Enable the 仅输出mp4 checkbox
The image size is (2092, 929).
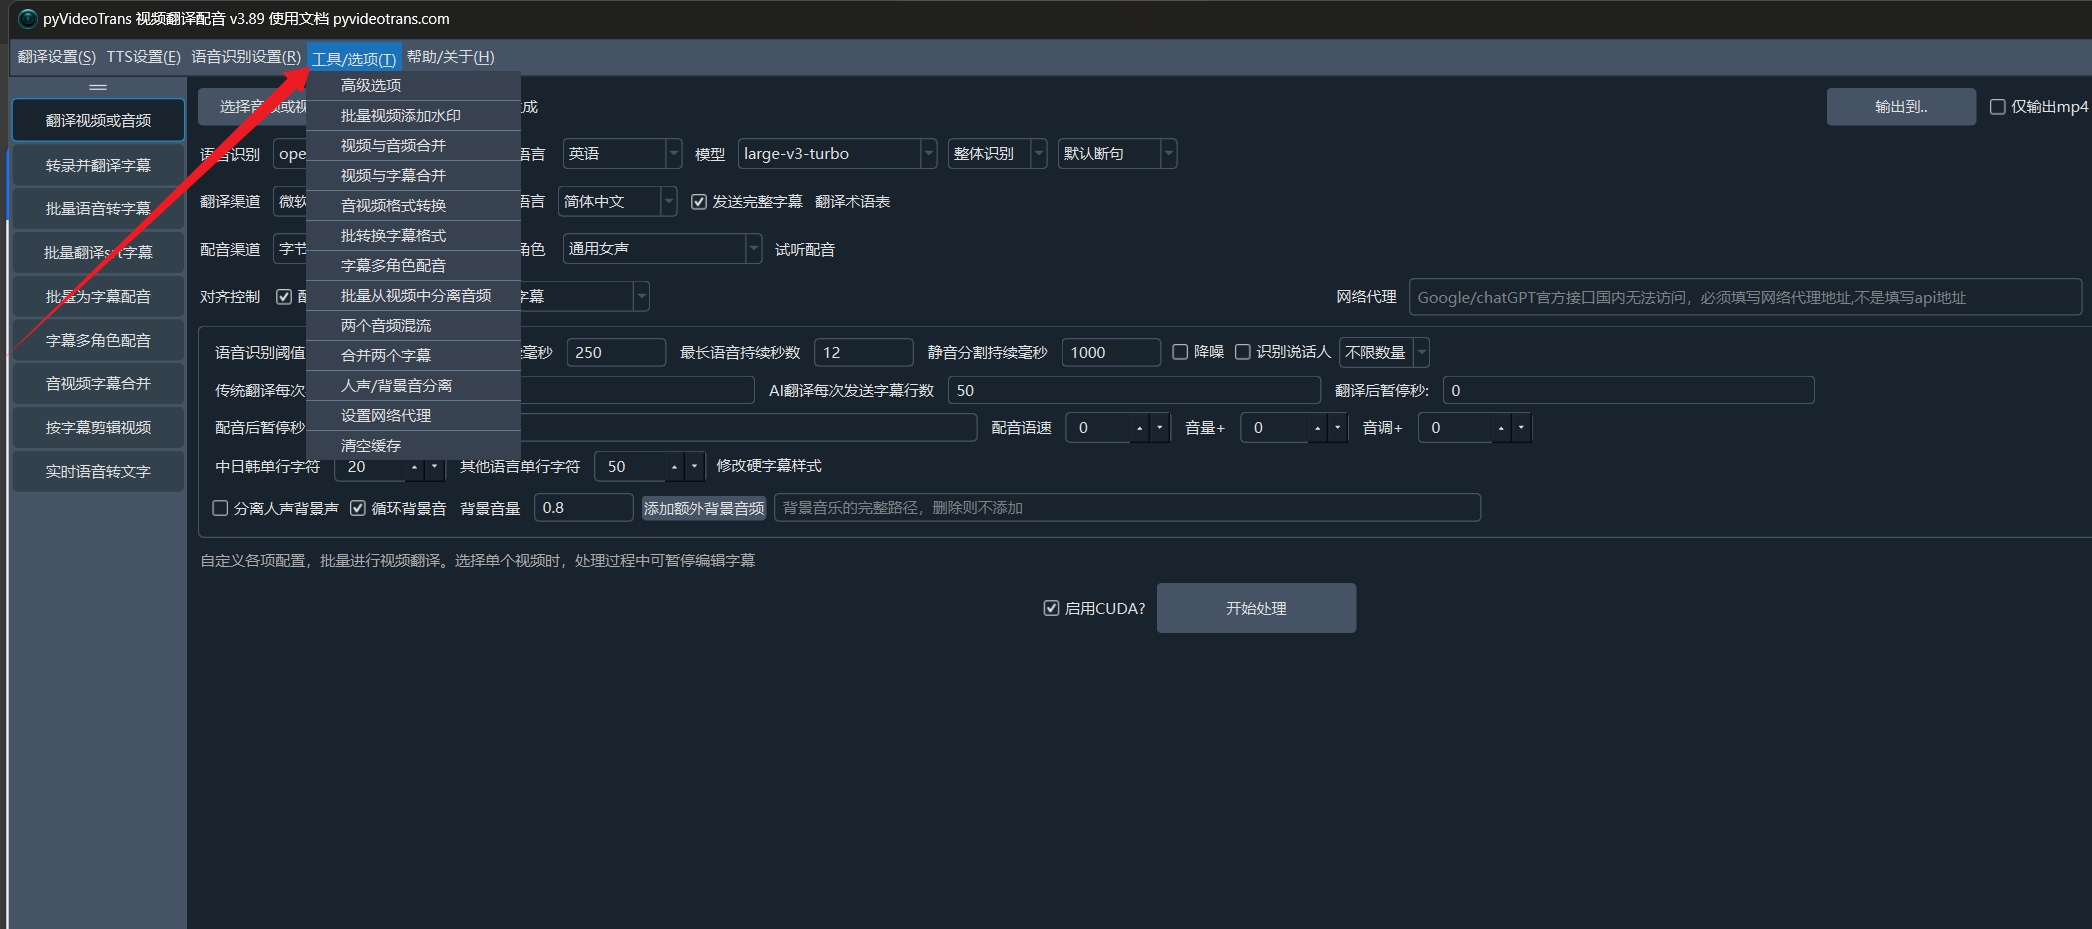(1997, 107)
